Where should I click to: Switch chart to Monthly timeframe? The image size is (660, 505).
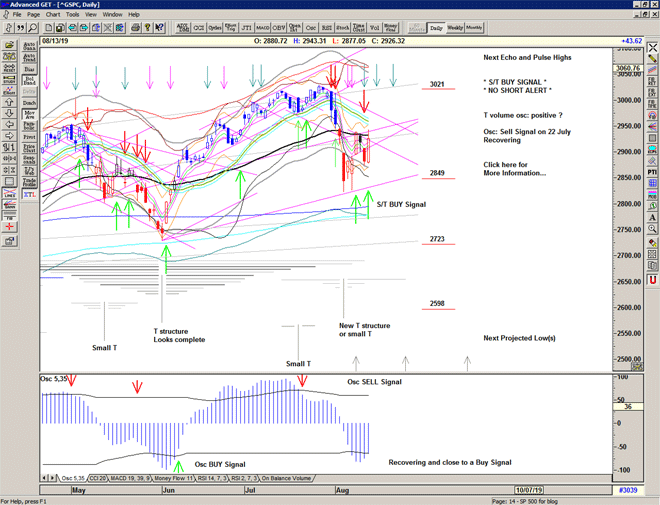tap(474, 28)
